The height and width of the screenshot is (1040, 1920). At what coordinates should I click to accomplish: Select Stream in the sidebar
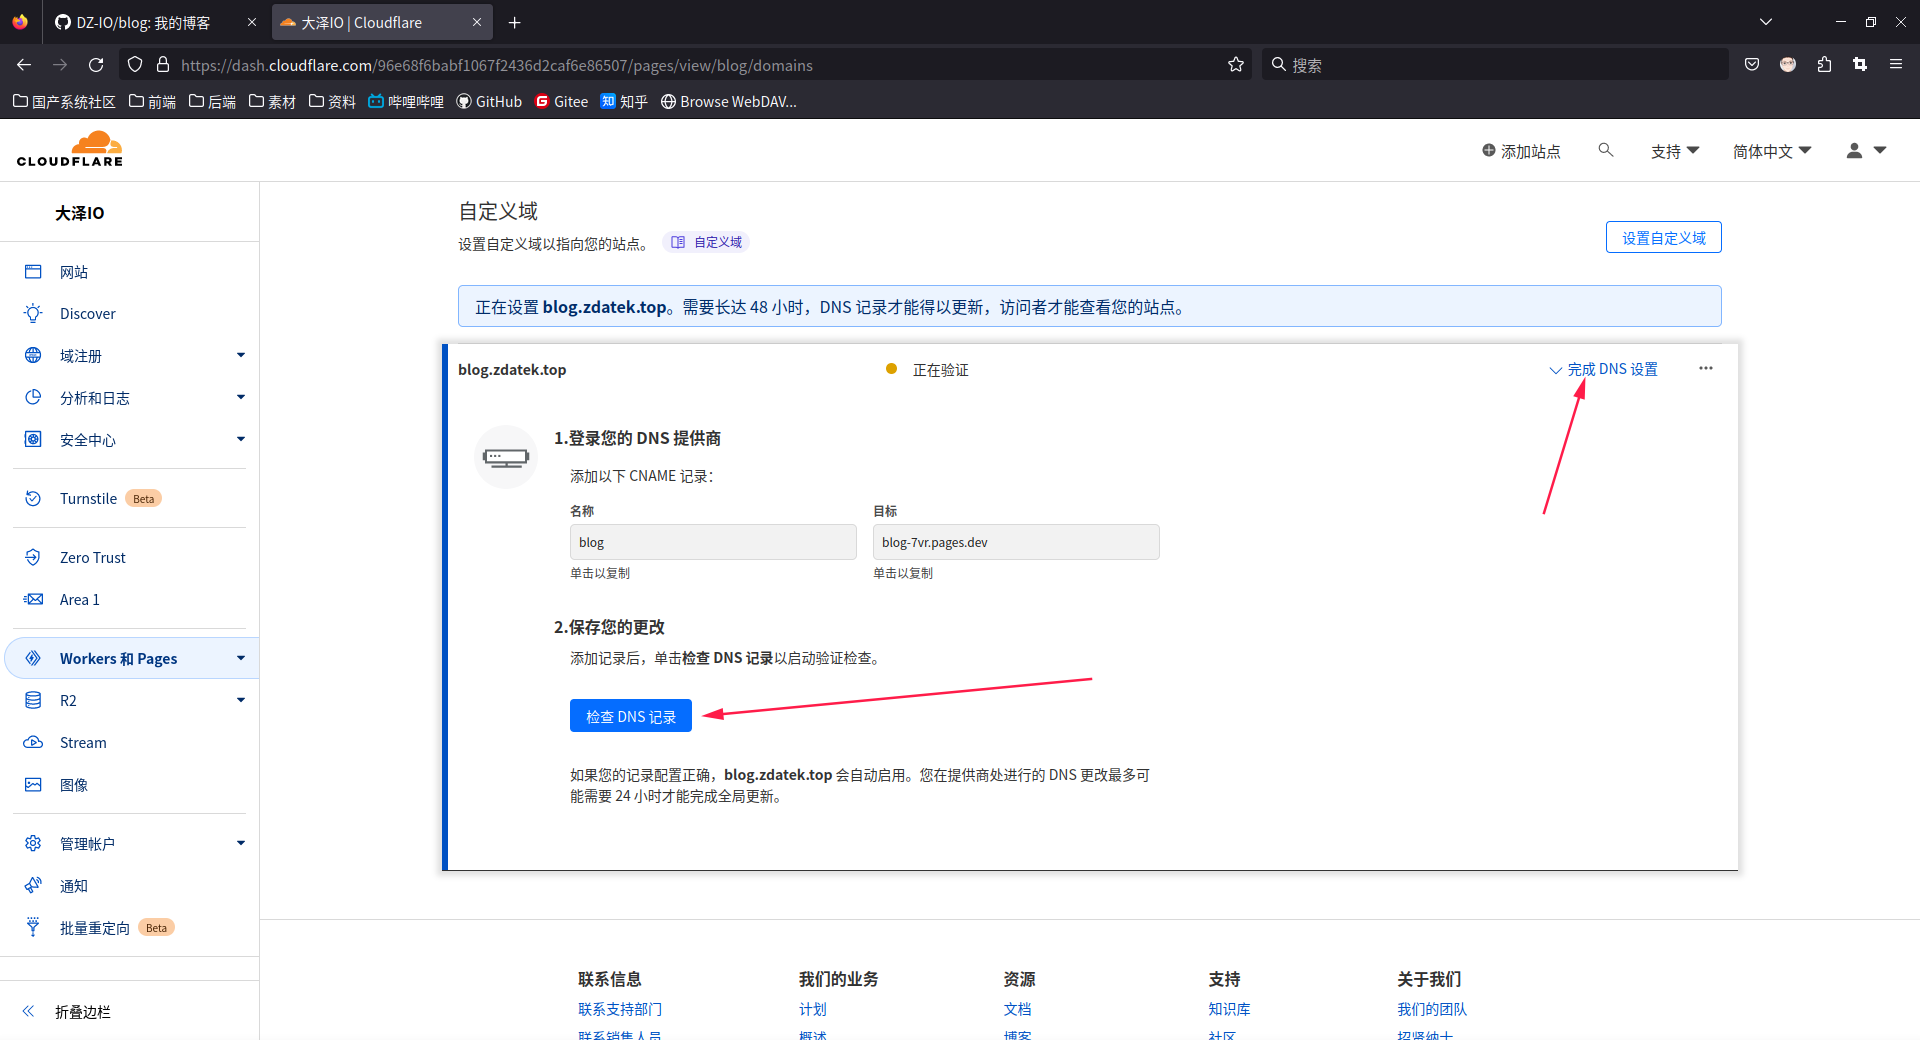[84, 742]
